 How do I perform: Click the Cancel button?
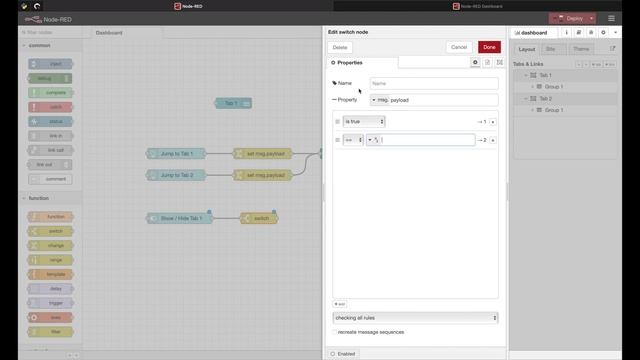pos(459,47)
